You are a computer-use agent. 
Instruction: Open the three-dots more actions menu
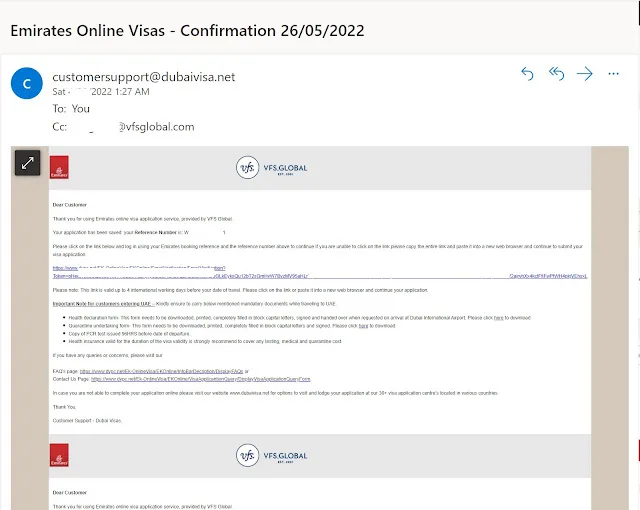pyautogui.click(x=613, y=74)
